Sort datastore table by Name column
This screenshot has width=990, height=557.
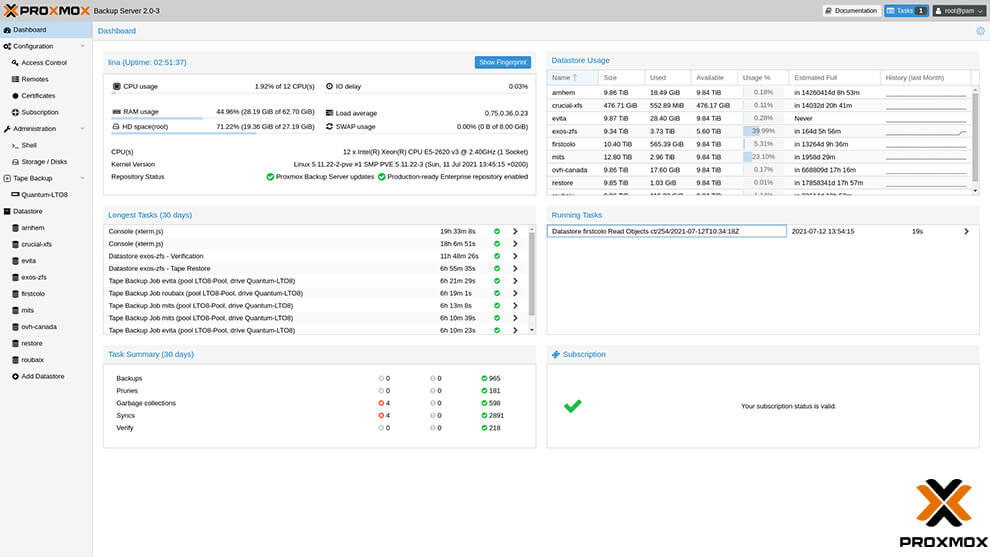point(573,78)
